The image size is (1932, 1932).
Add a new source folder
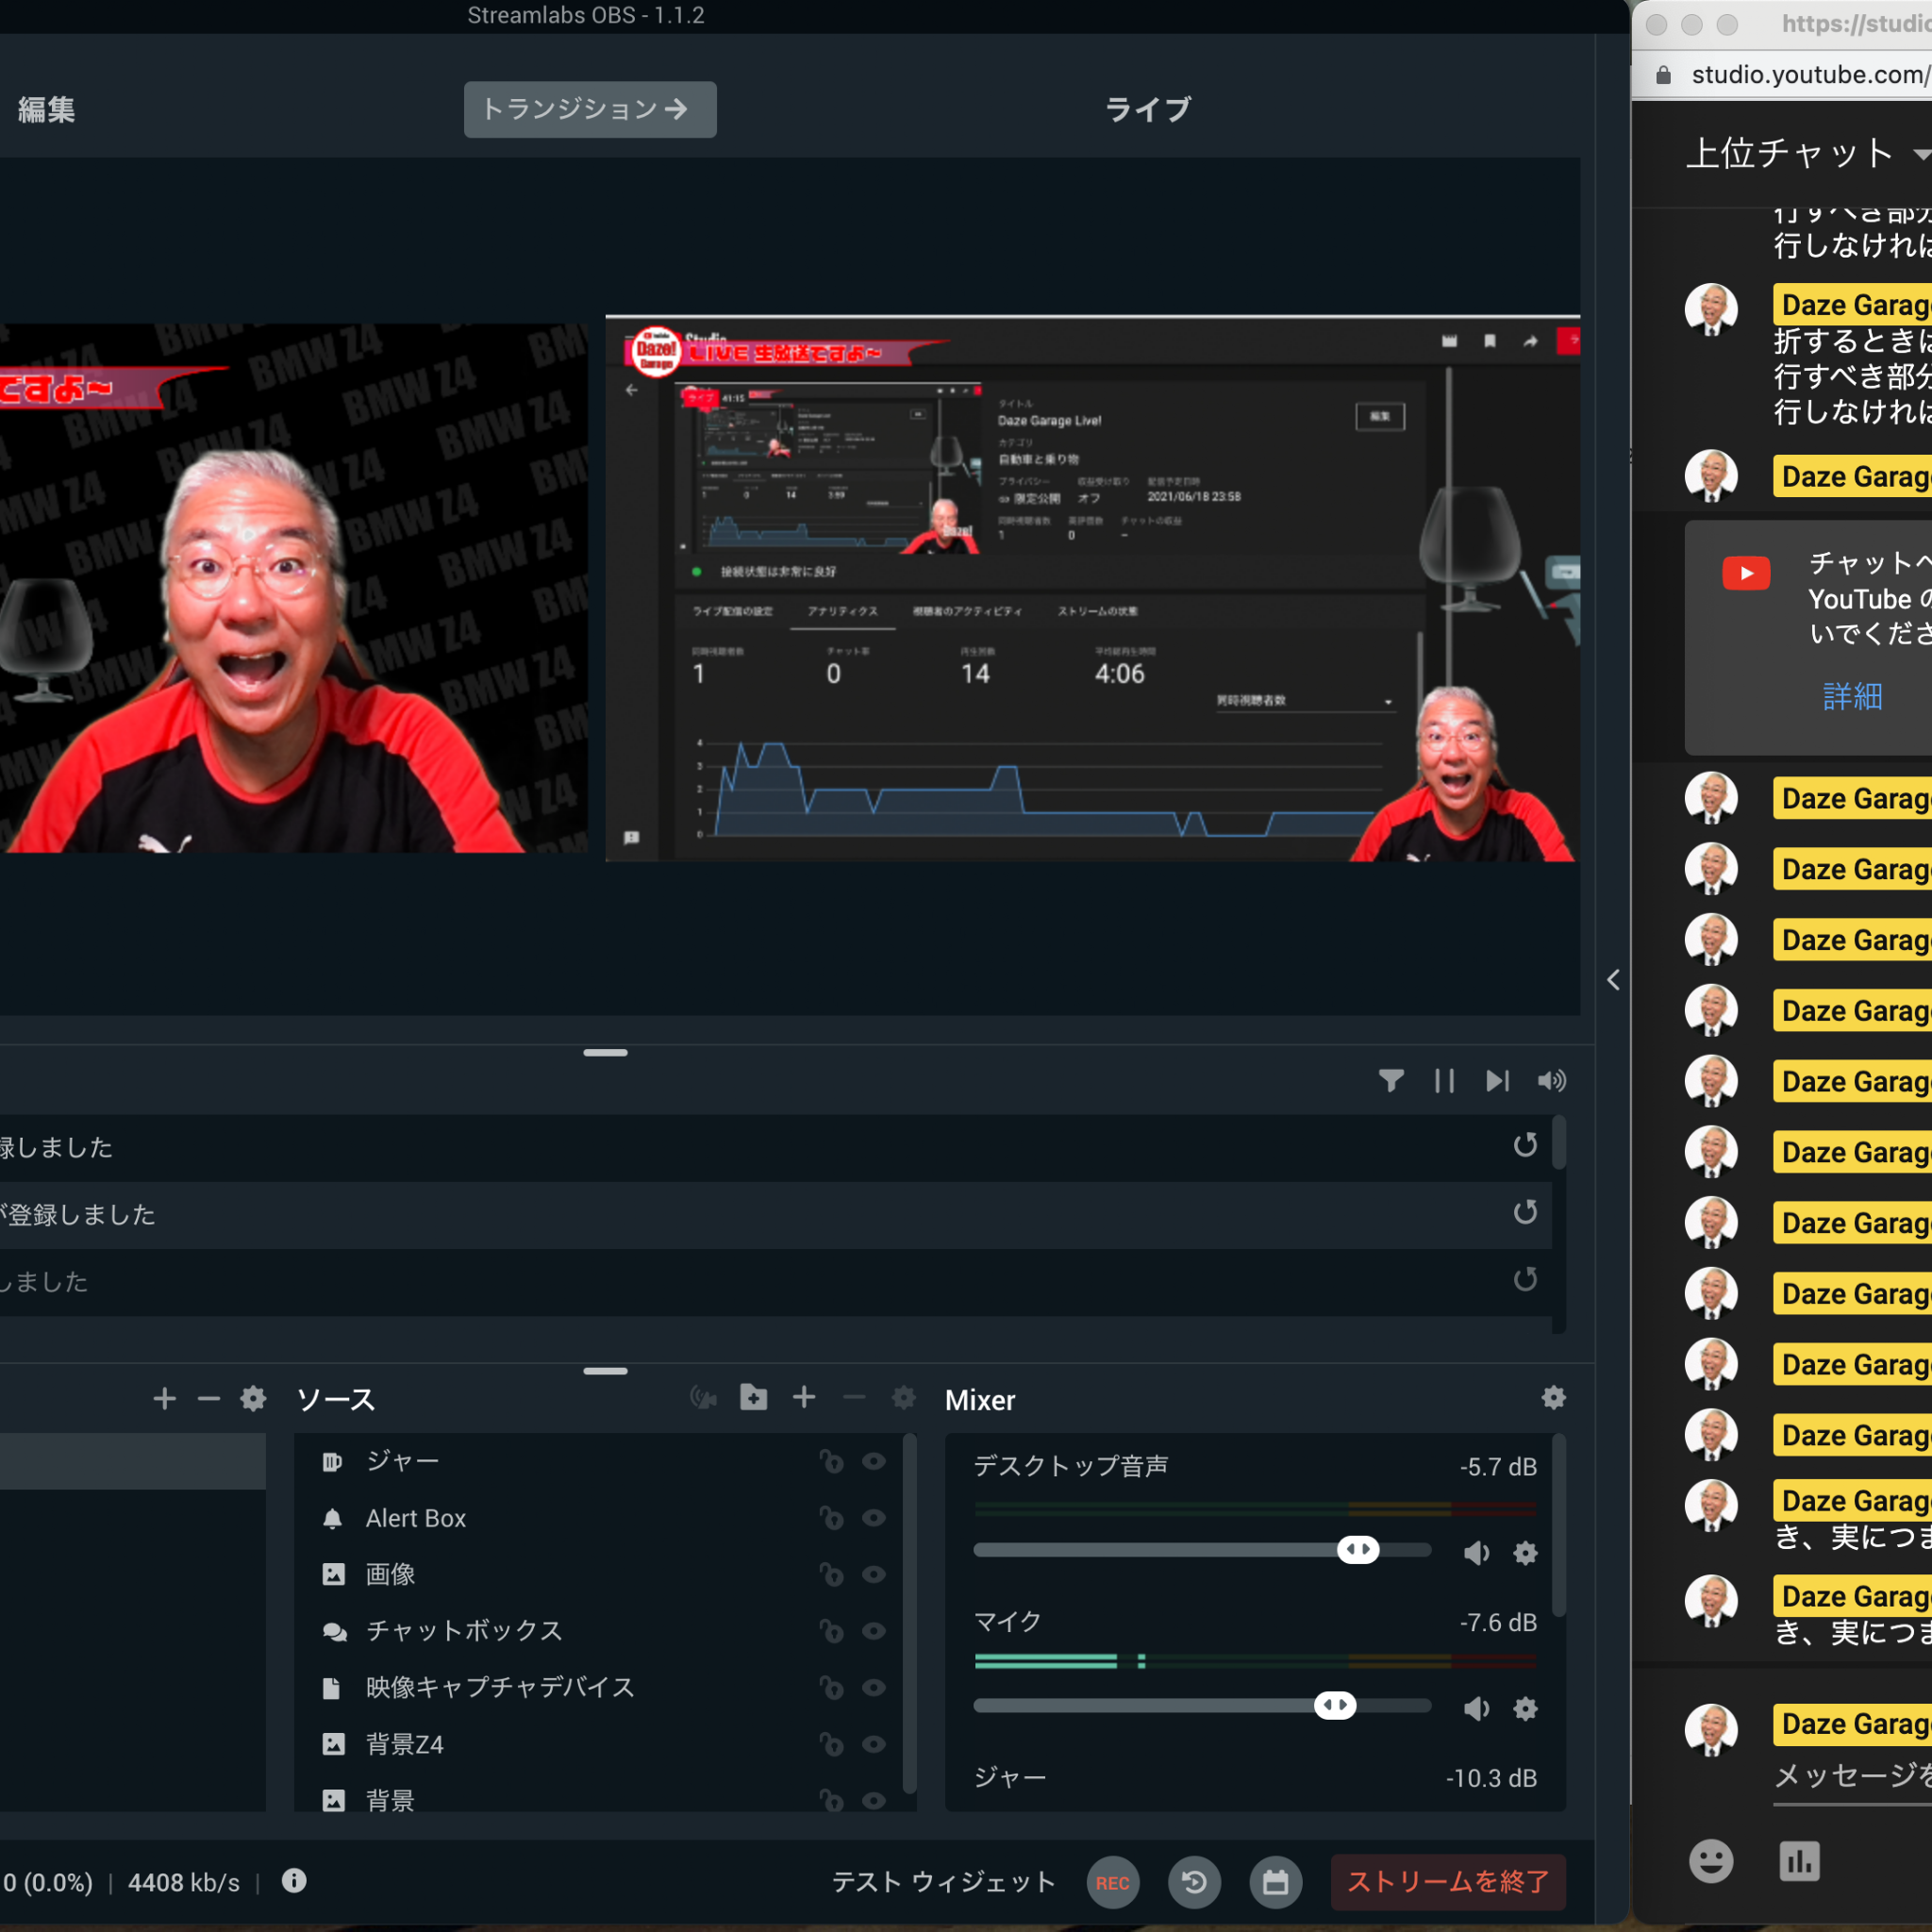coord(753,1397)
